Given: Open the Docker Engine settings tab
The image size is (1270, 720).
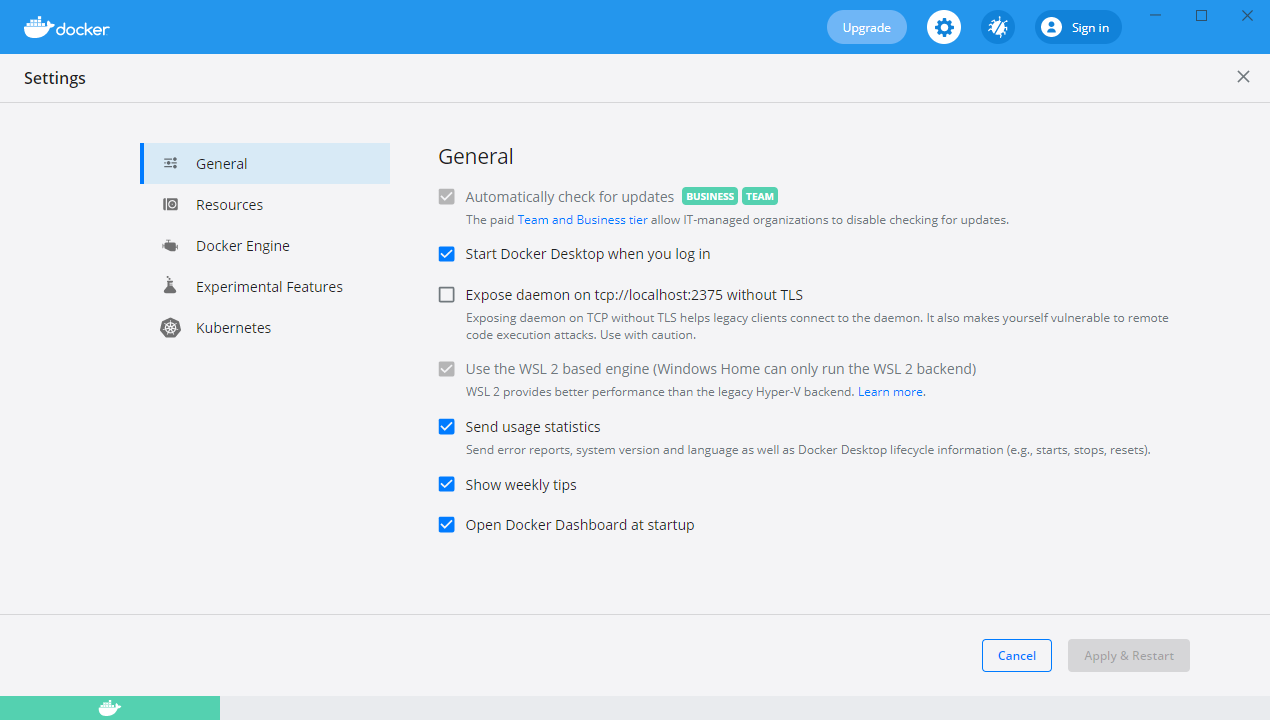Looking at the screenshot, I should [265, 245].
